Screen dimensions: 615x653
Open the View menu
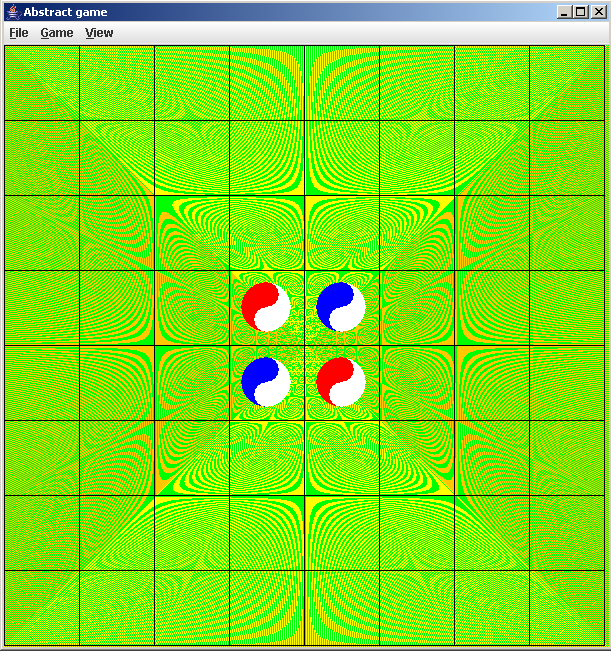(99, 33)
